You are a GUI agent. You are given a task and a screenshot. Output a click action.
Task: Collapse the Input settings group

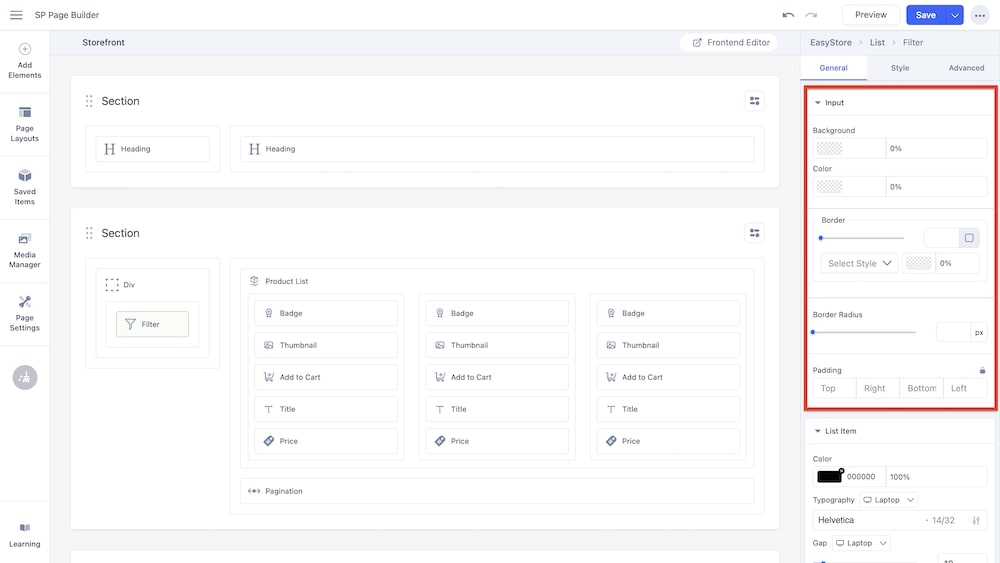[x=818, y=103]
